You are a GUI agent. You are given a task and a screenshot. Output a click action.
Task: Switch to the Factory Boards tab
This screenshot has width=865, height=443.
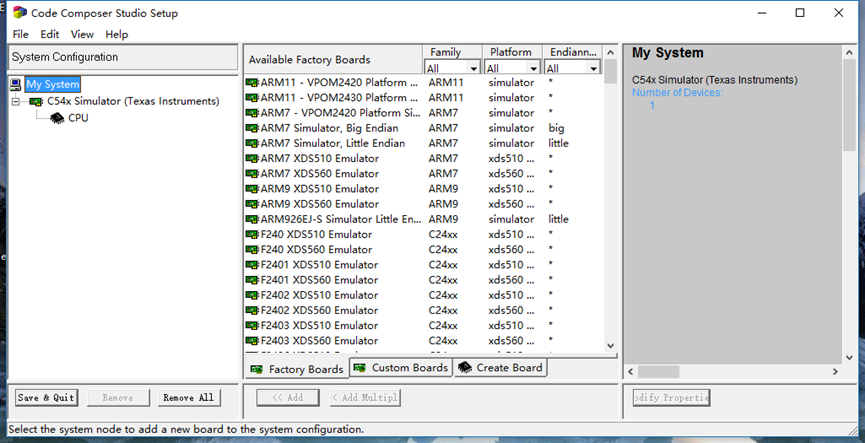coord(297,369)
